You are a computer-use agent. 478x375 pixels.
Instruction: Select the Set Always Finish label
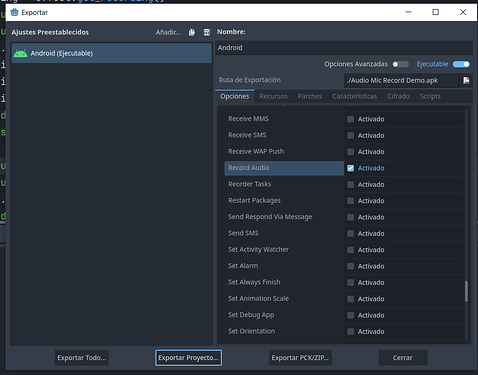click(x=254, y=282)
